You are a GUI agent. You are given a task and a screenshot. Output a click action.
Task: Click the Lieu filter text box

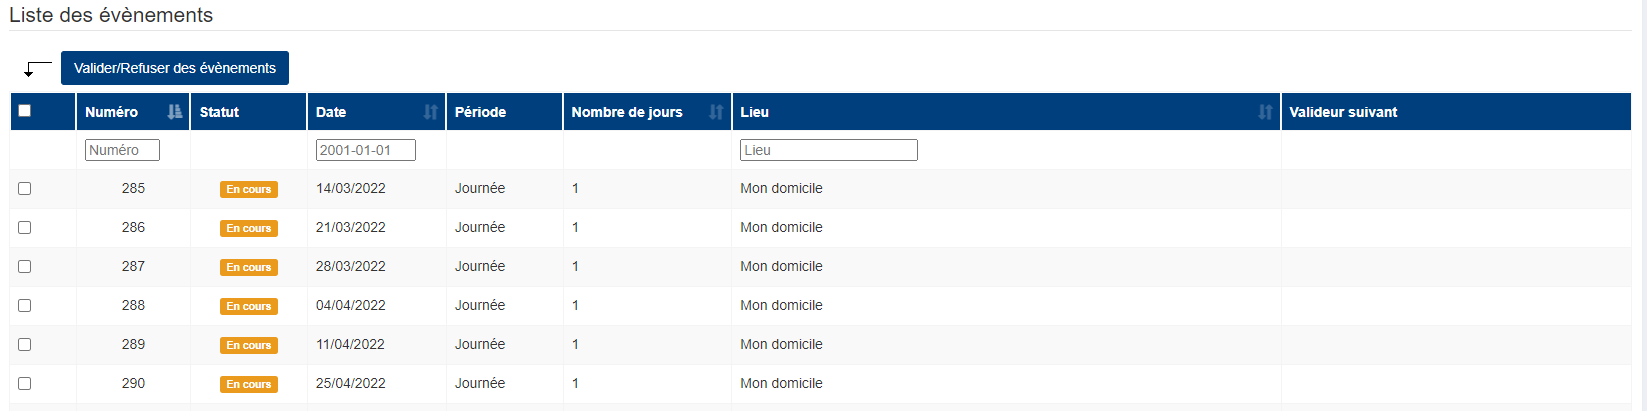(829, 150)
